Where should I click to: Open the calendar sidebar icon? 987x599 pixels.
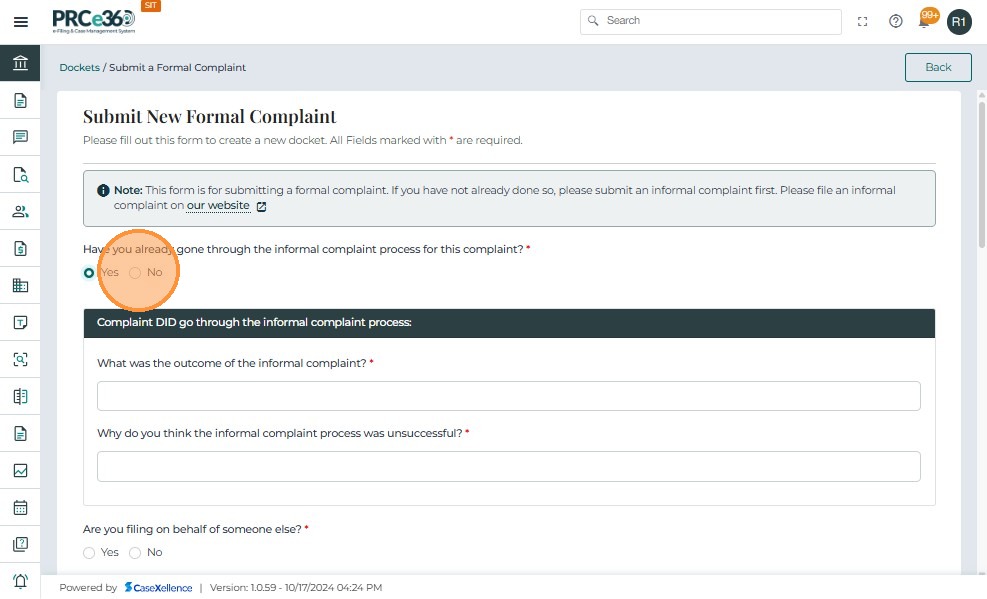coord(20,507)
